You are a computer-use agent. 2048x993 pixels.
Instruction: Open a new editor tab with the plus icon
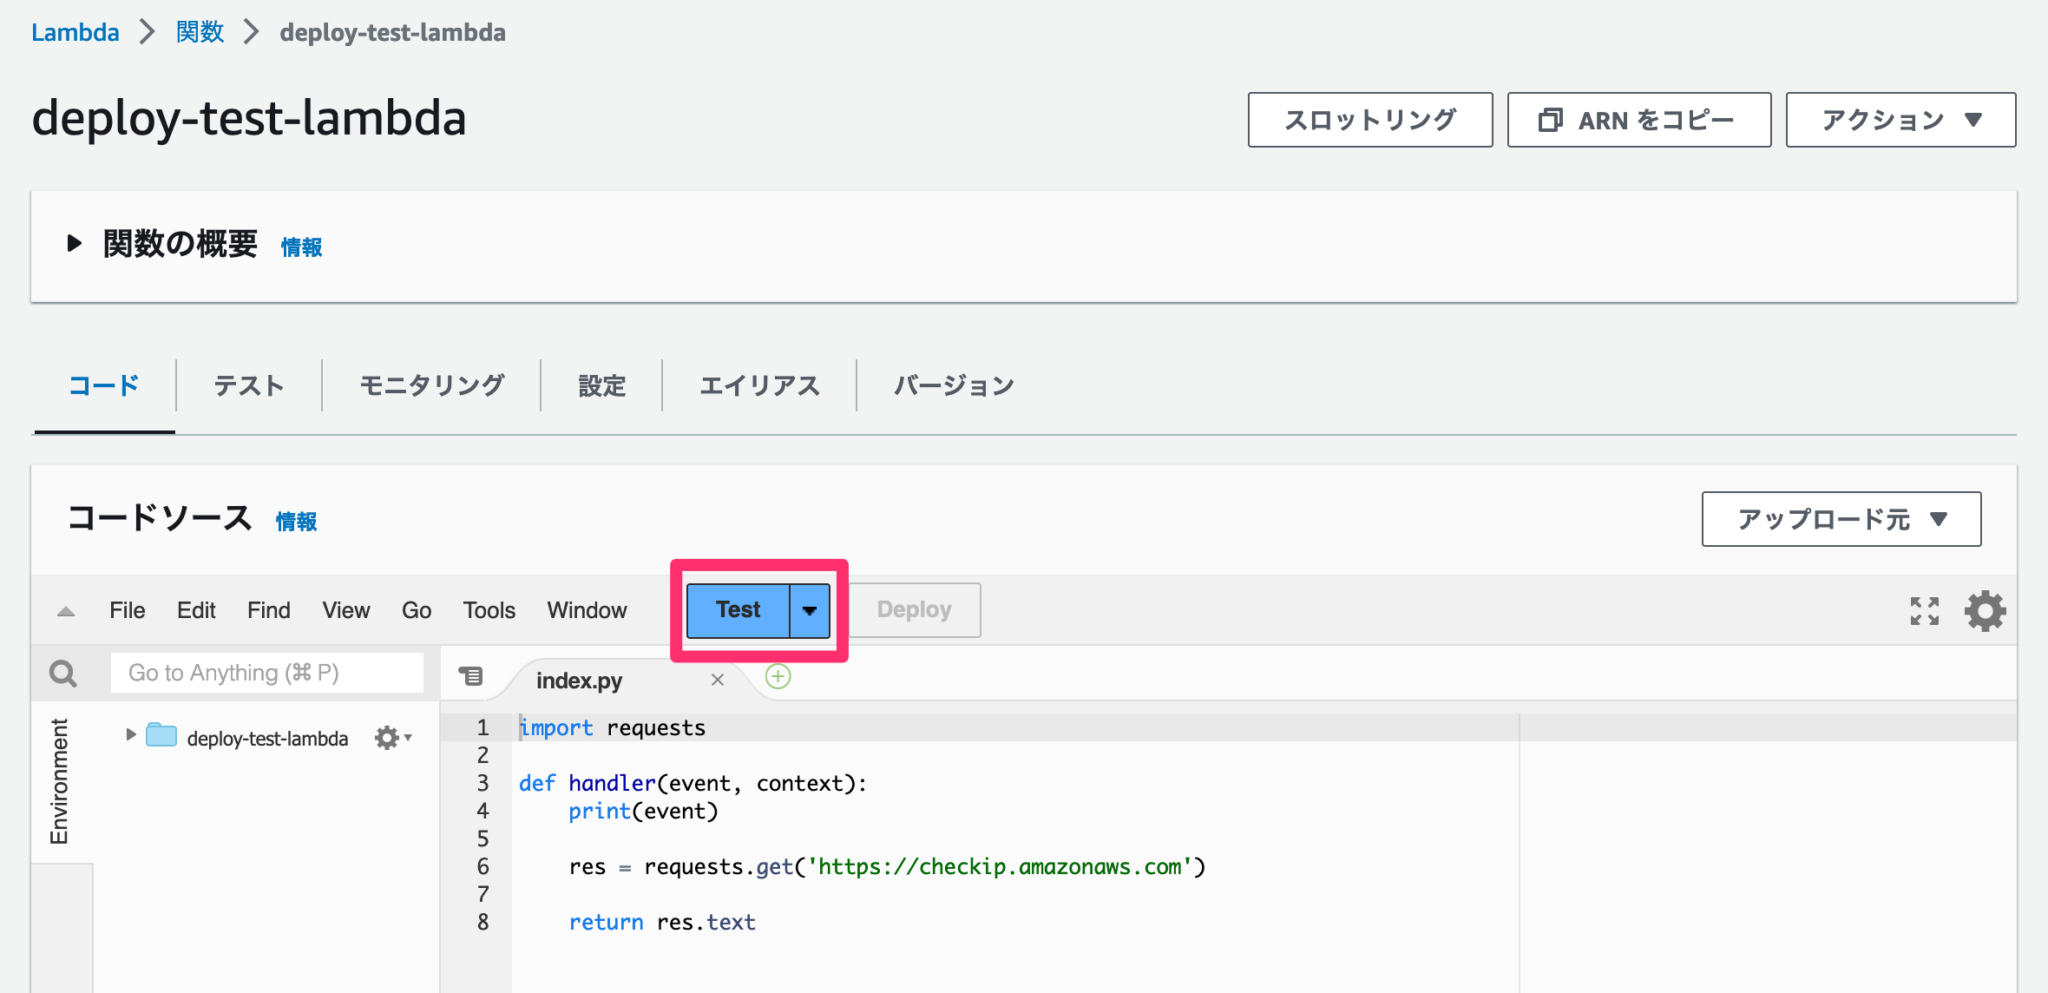pyautogui.click(x=778, y=677)
